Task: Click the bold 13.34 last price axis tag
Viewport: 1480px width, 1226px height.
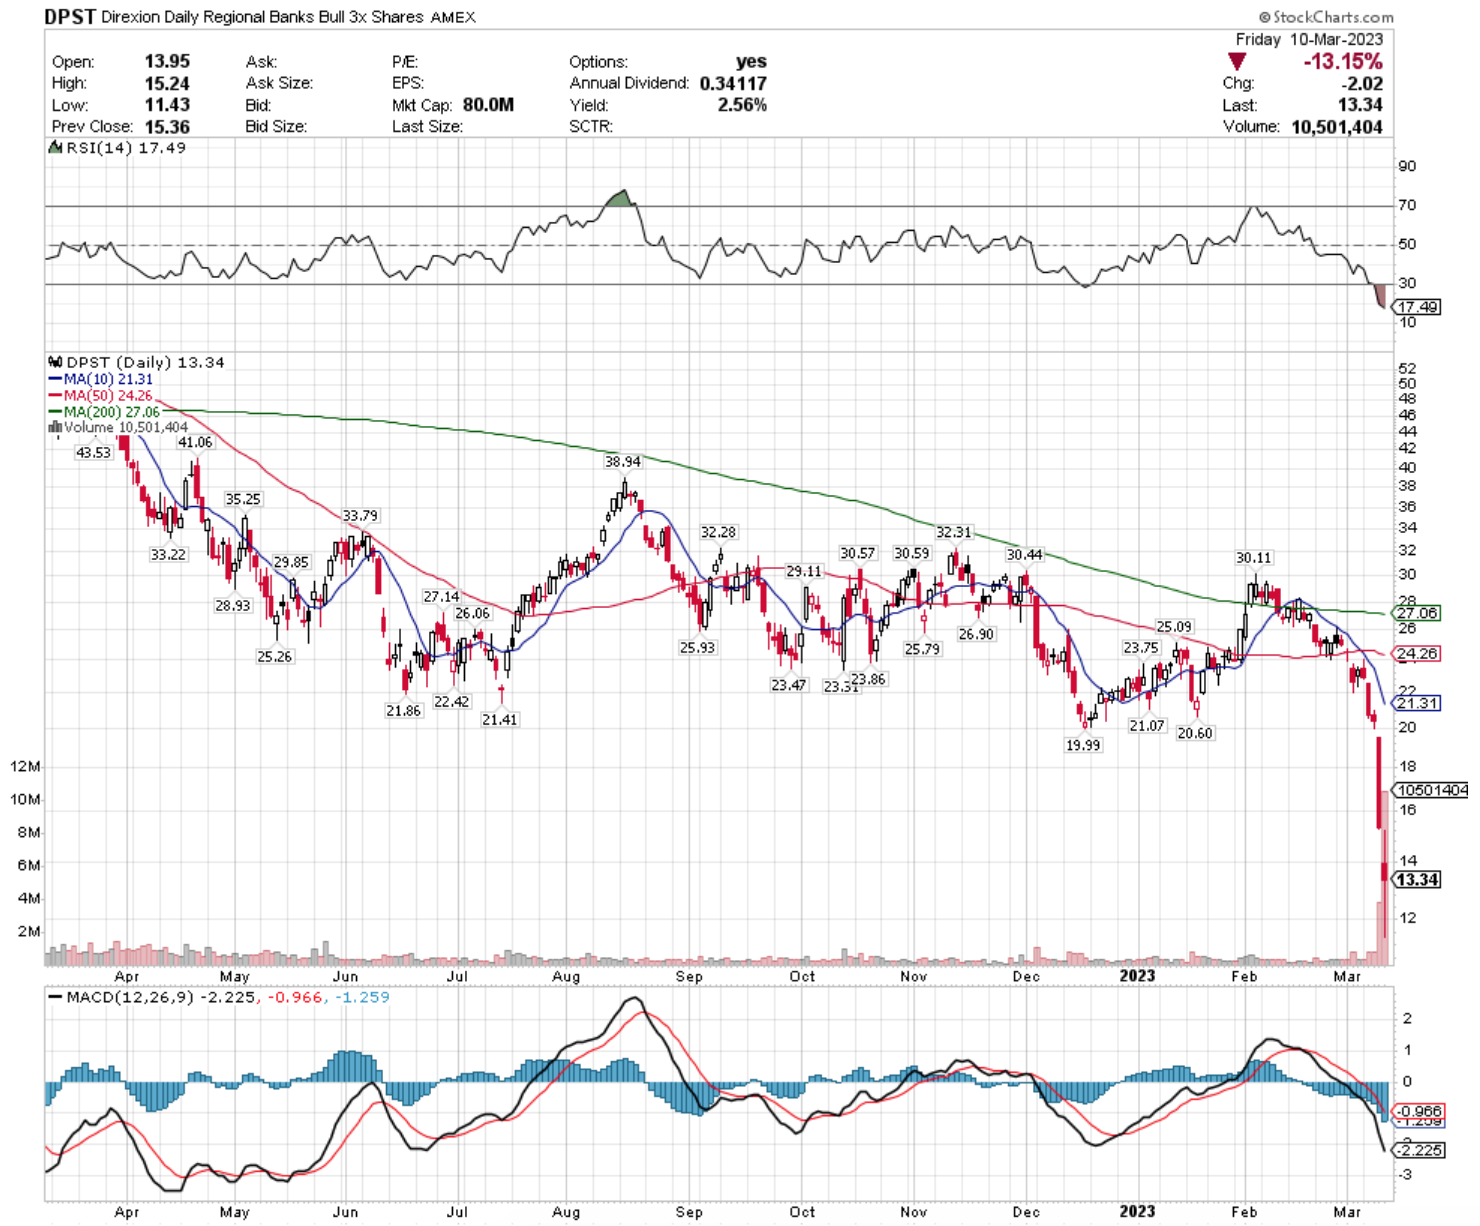Action: pos(1417,880)
